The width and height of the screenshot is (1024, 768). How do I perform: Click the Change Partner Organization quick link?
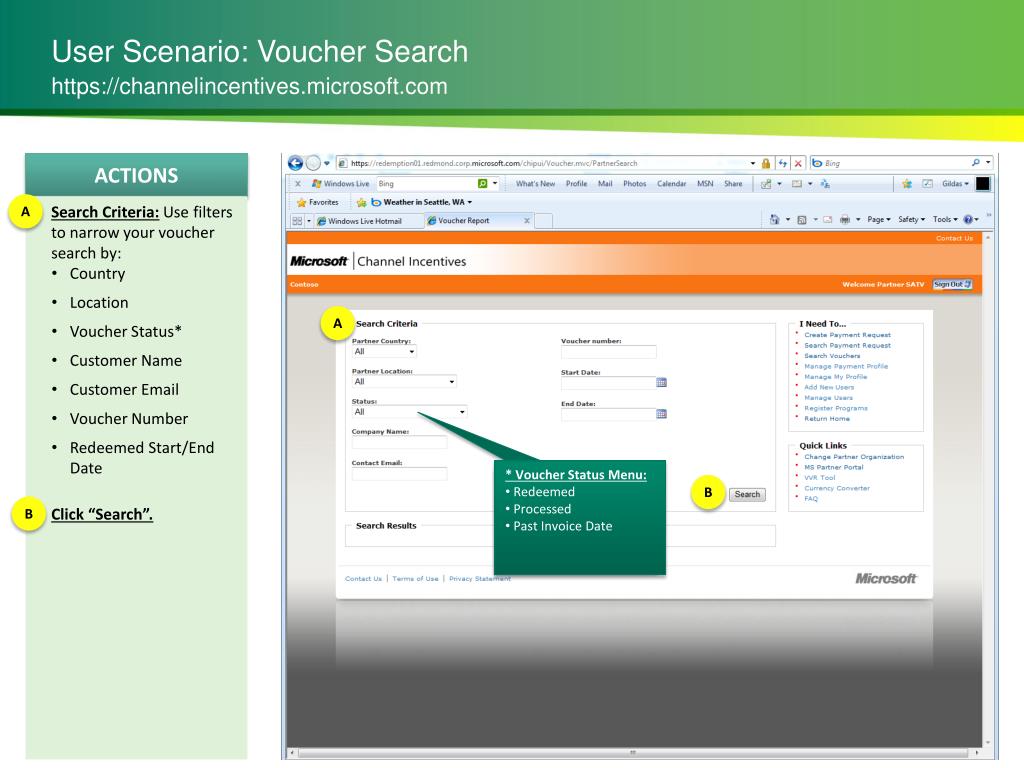point(854,457)
